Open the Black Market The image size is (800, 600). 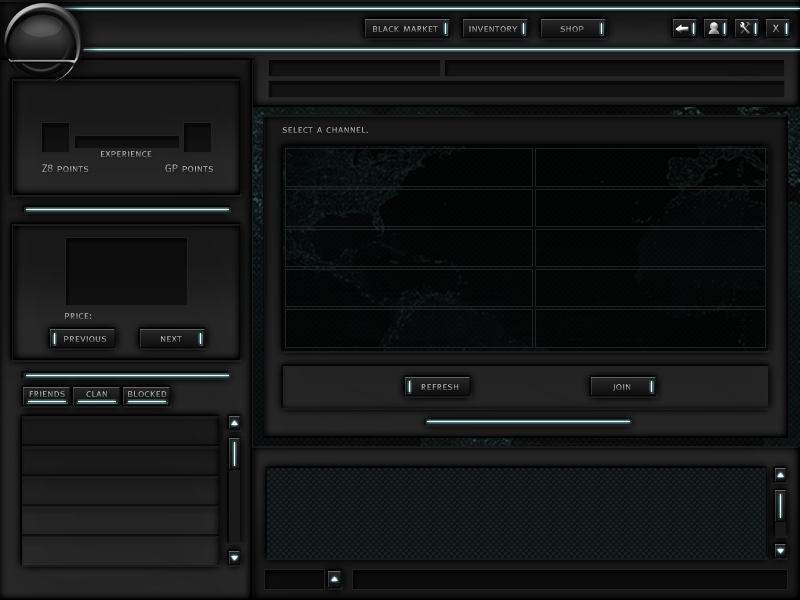point(406,29)
